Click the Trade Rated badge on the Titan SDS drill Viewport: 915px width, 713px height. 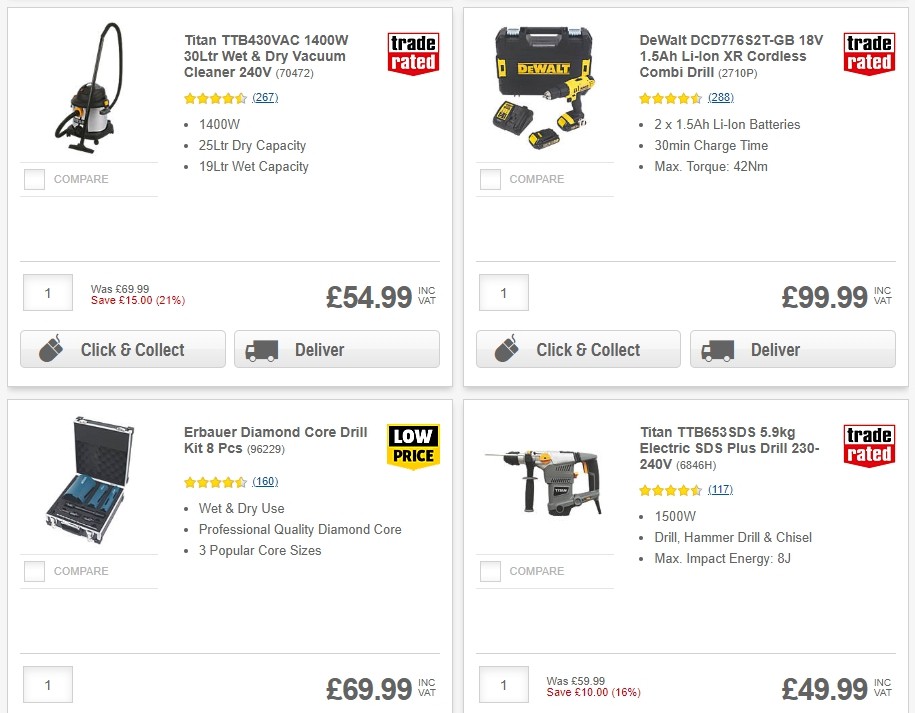(869, 447)
